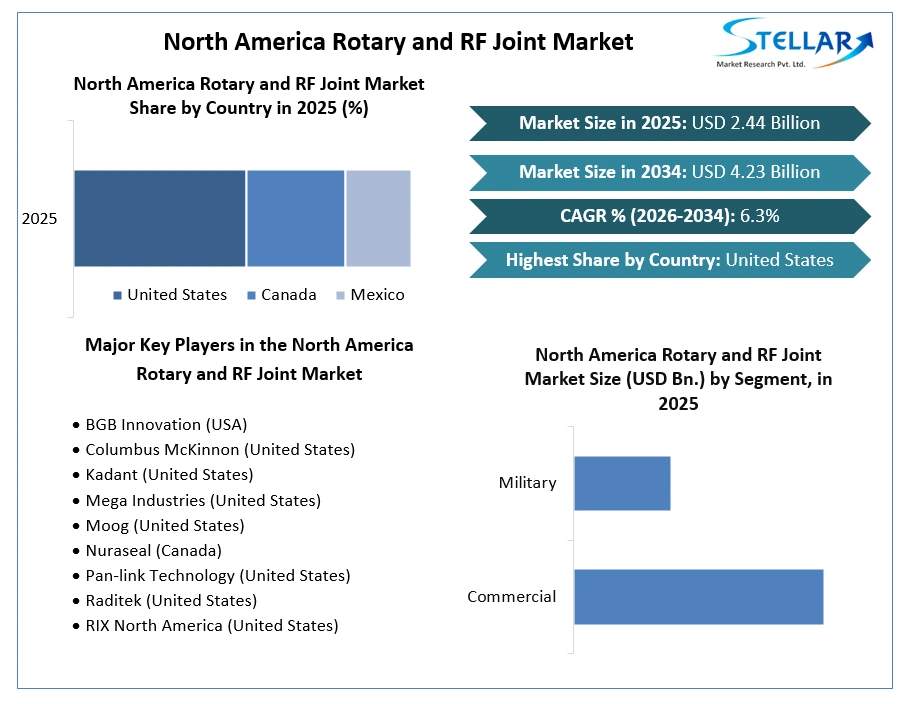Click the Highest Share by Country banner
Image resolution: width=909 pixels, height=704 pixels.
coord(670,260)
